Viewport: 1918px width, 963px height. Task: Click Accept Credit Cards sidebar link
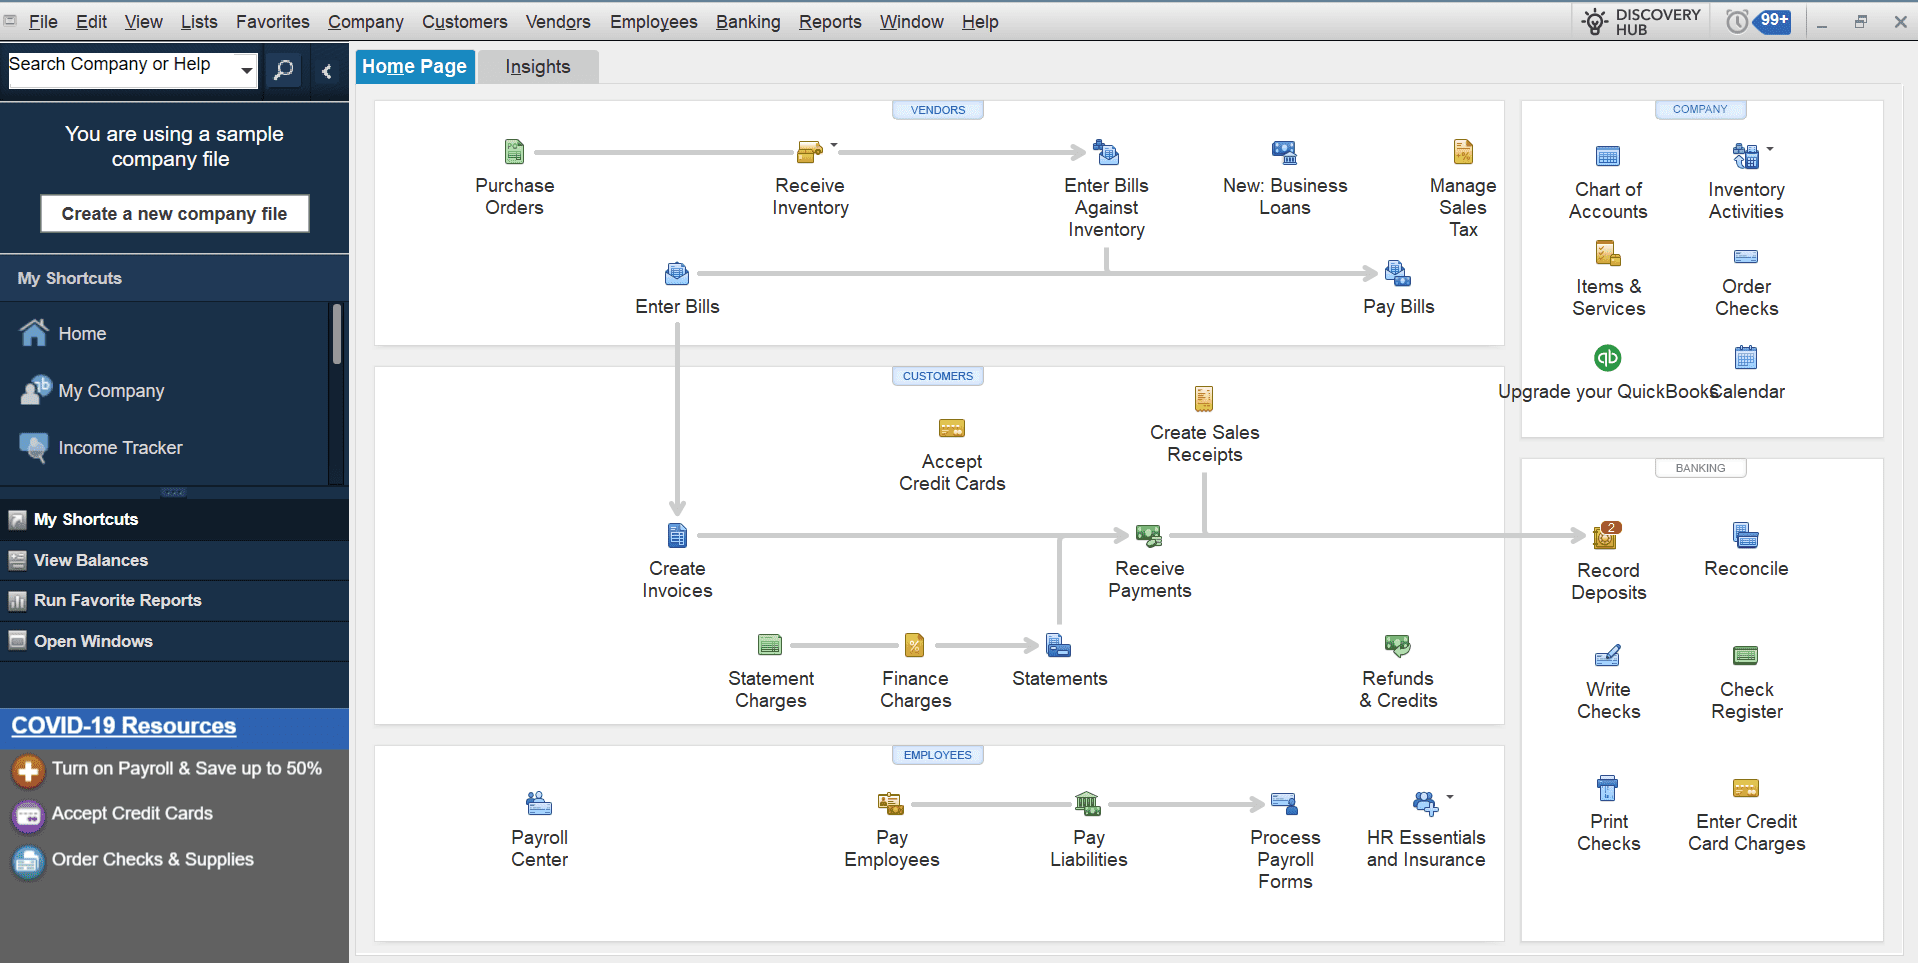(x=132, y=813)
